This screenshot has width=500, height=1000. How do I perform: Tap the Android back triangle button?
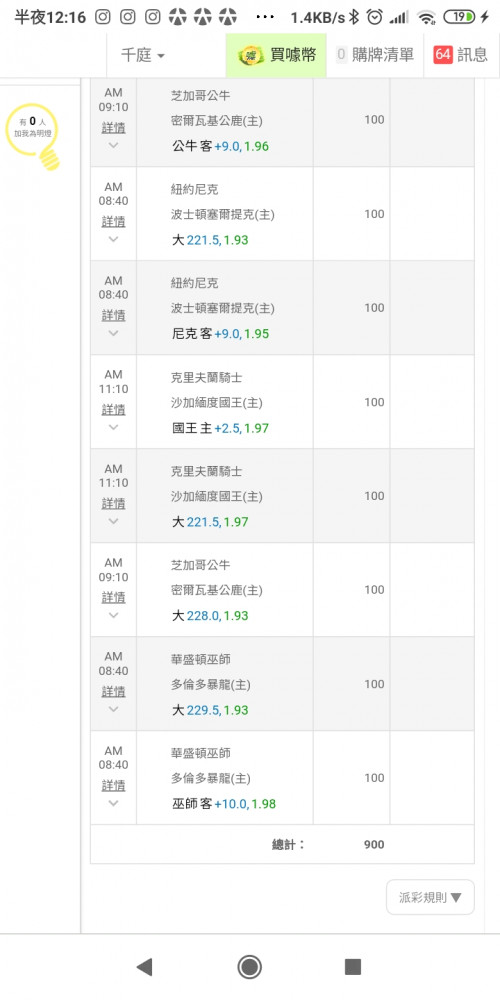[145, 967]
